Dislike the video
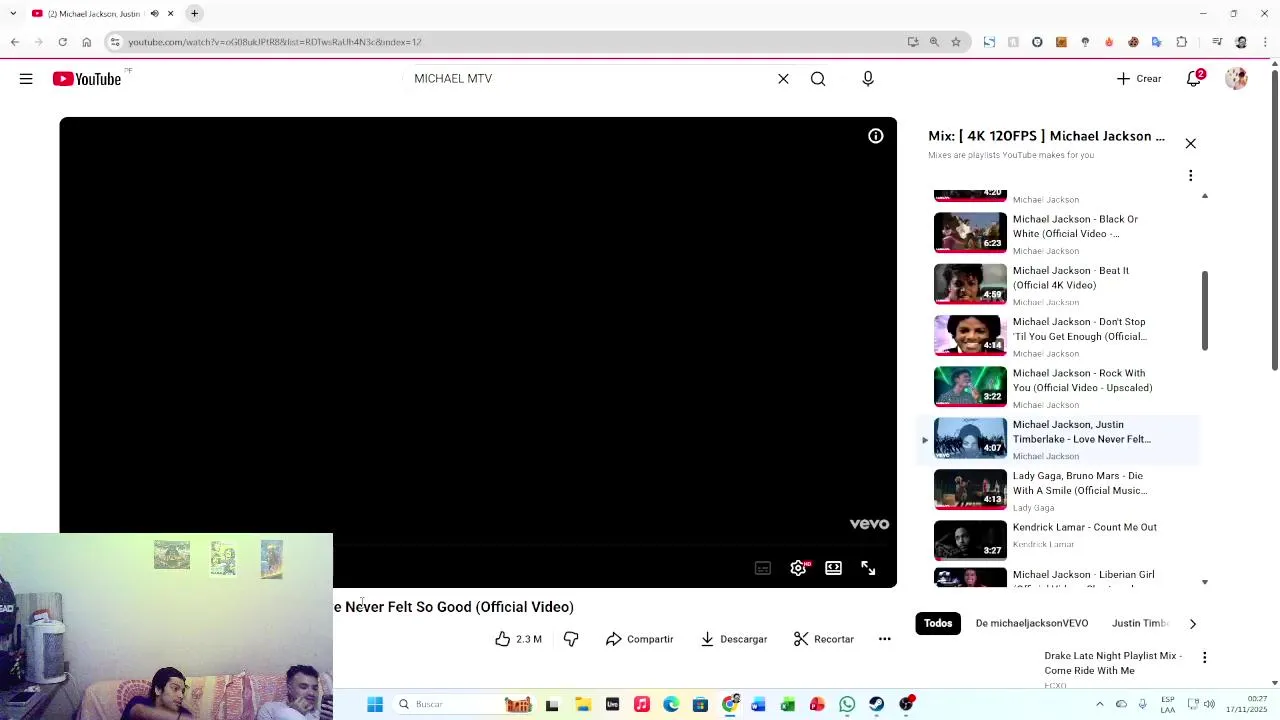This screenshot has width=1280, height=720. pos(571,639)
